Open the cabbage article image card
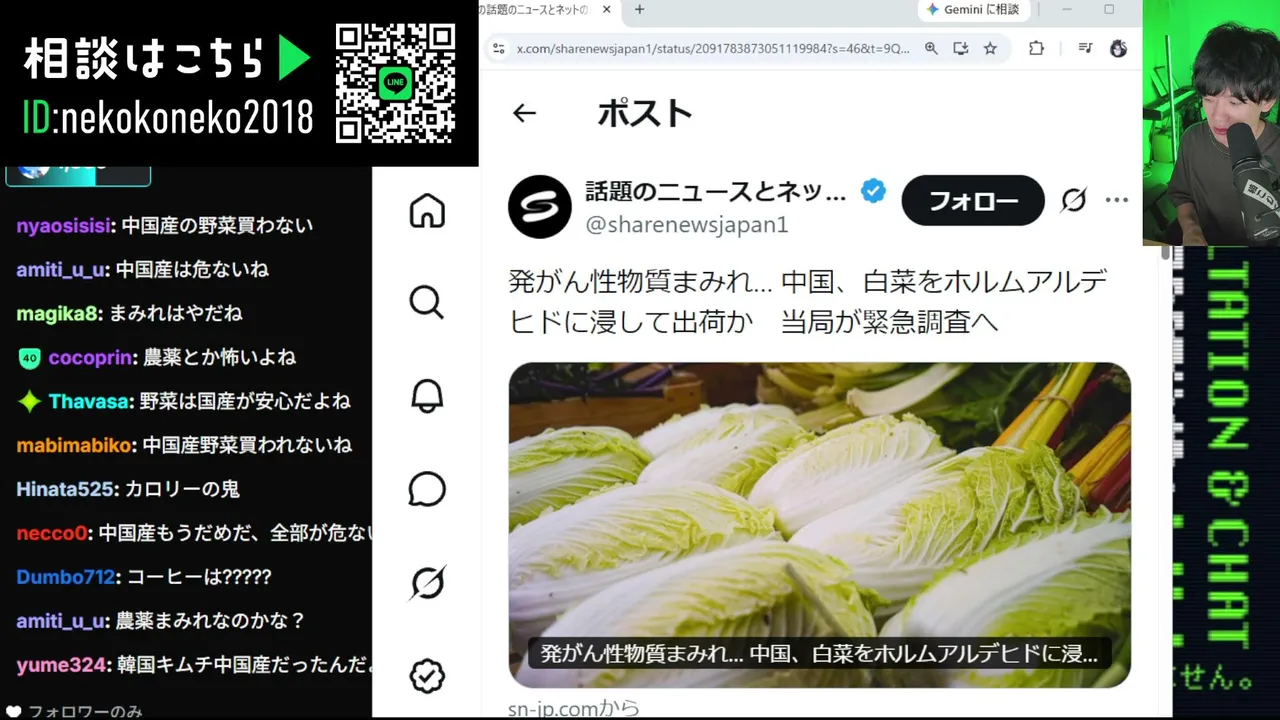The width and height of the screenshot is (1280, 720). point(820,525)
